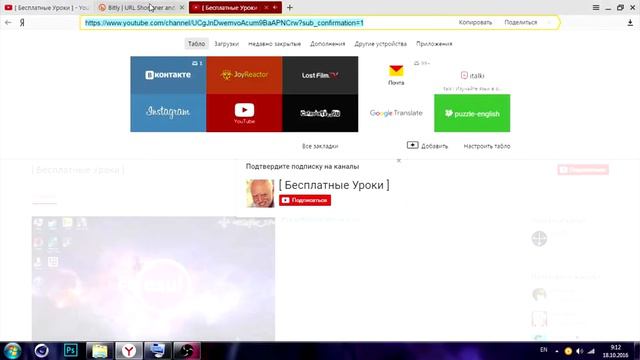Select the Дополнения tab
The image size is (640, 360).
[x=327, y=44]
